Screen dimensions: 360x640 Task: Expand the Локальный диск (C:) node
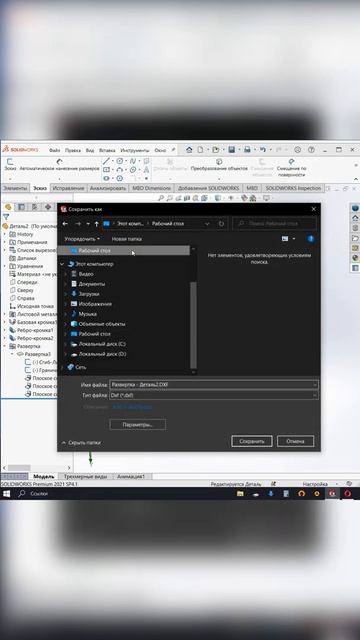(x=65, y=344)
